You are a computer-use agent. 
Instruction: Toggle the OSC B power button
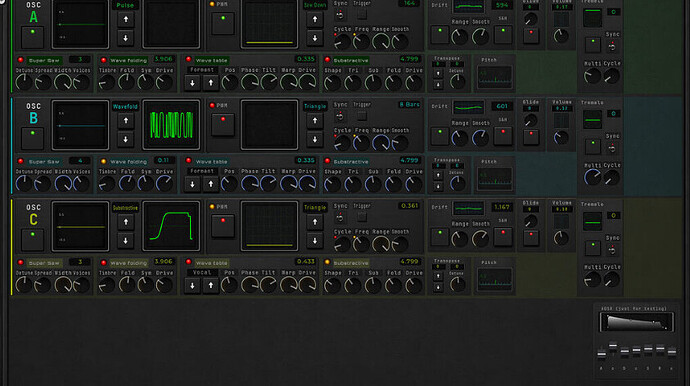[33, 138]
